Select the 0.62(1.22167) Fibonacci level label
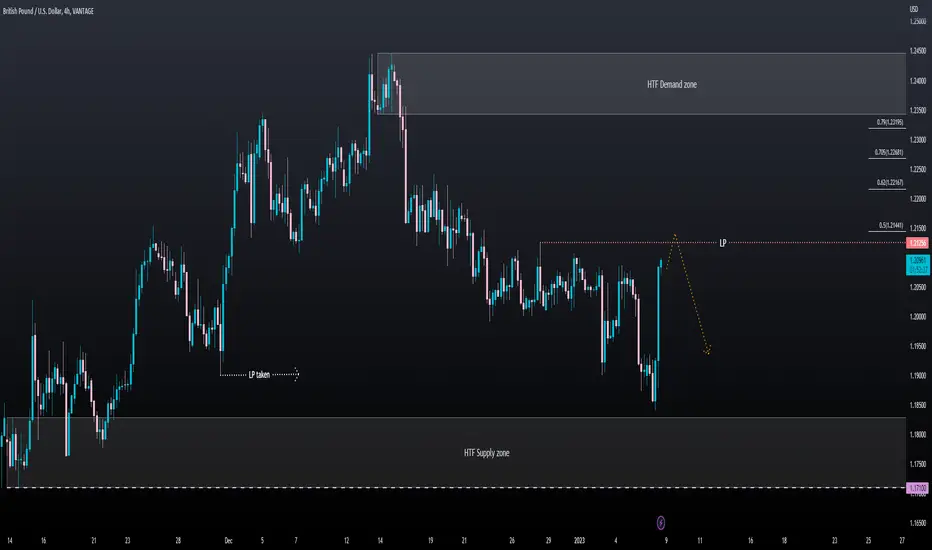The height and width of the screenshot is (550, 932). [889, 183]
